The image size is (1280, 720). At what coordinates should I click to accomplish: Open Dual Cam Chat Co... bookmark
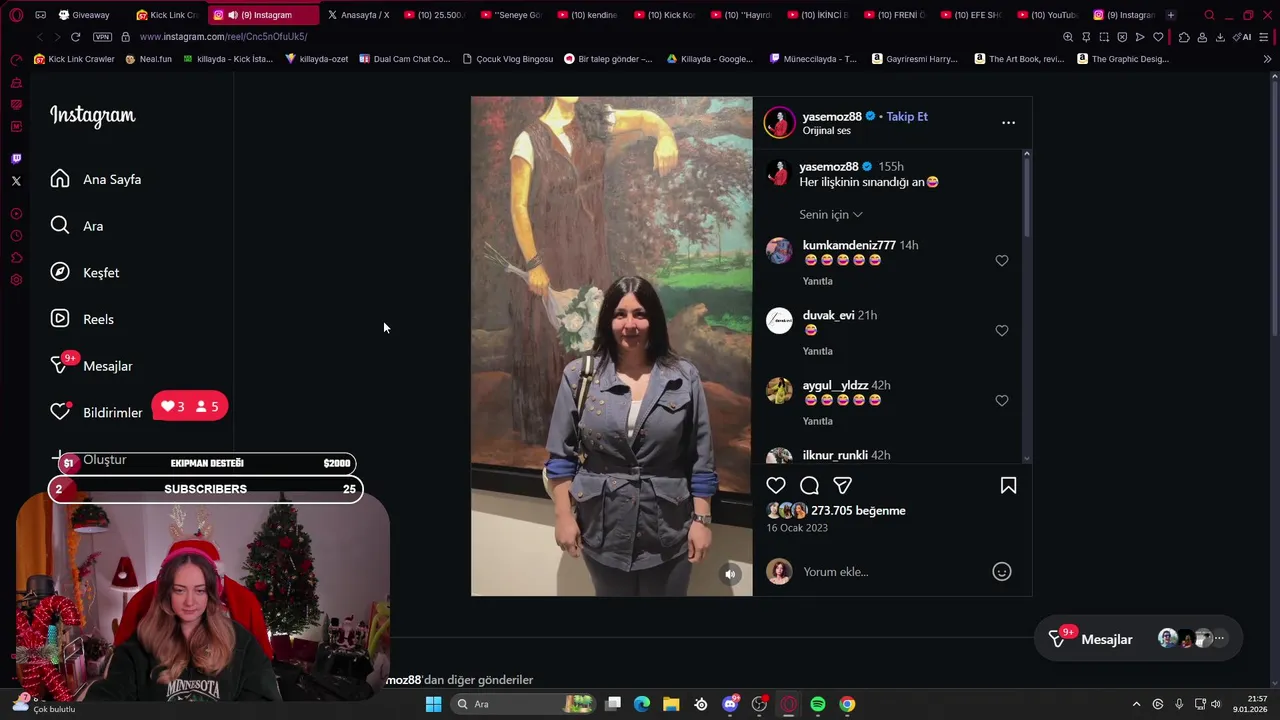(x=404, y=59)
